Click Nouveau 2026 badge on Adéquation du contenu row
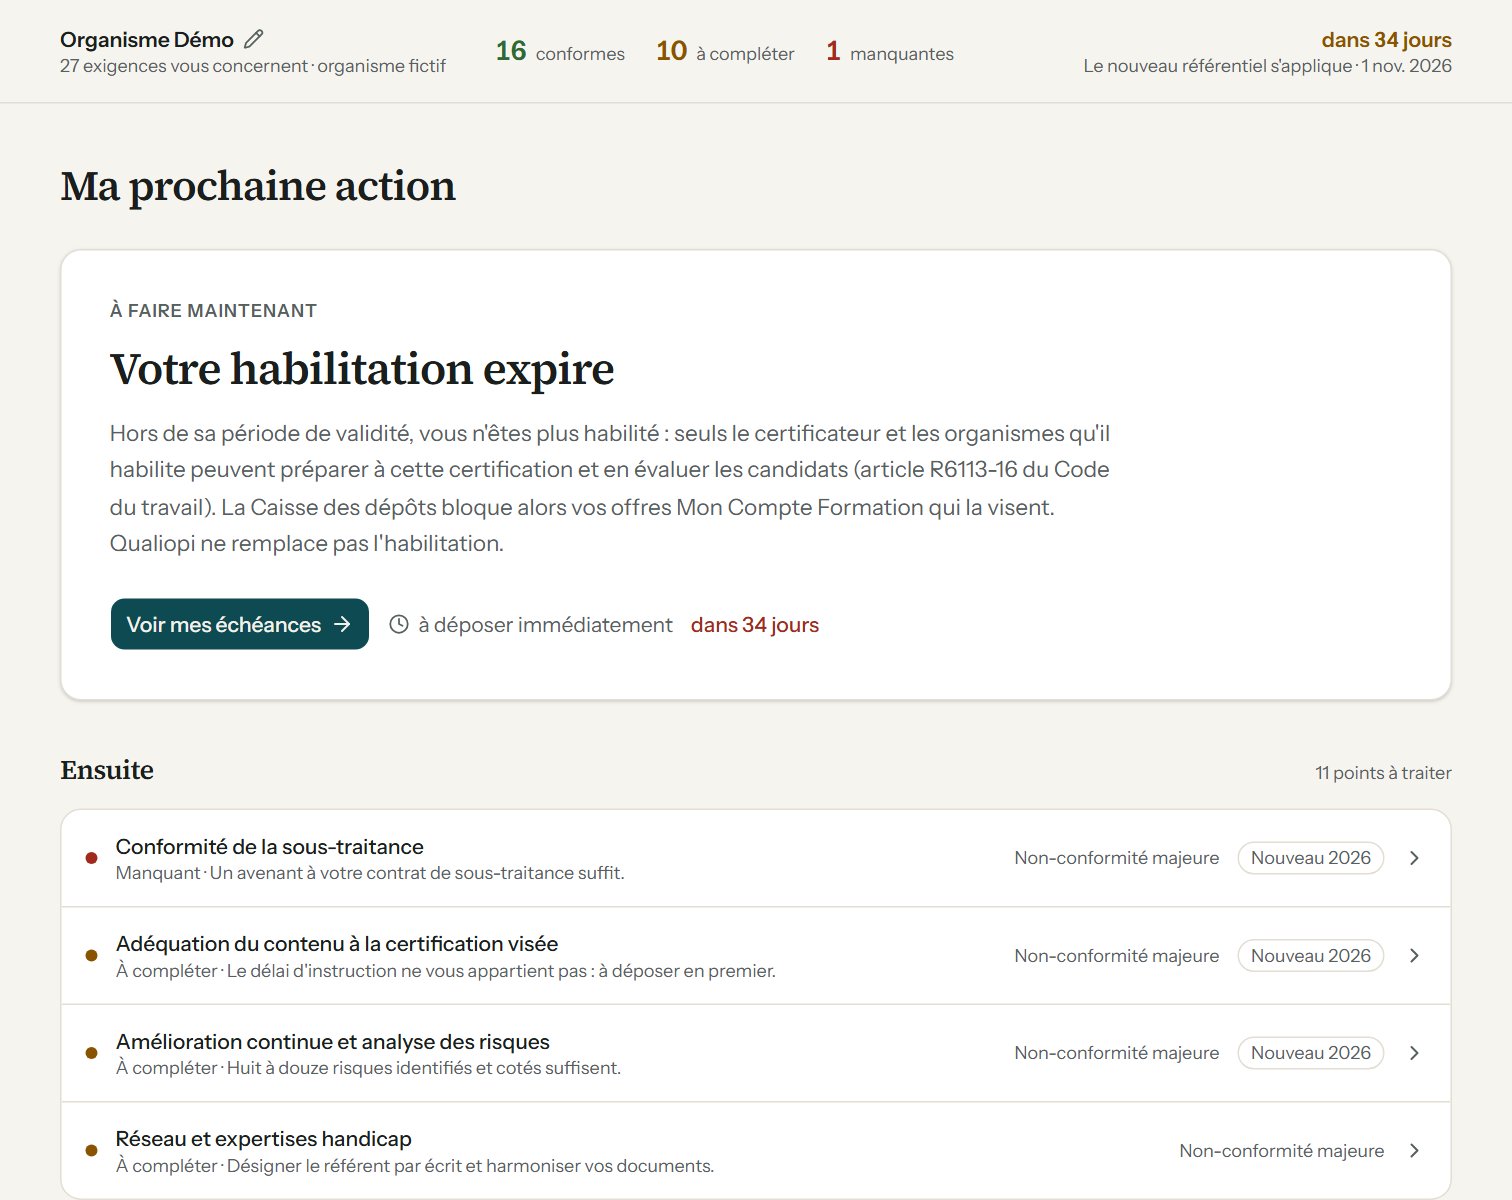 coord(1311,956)
